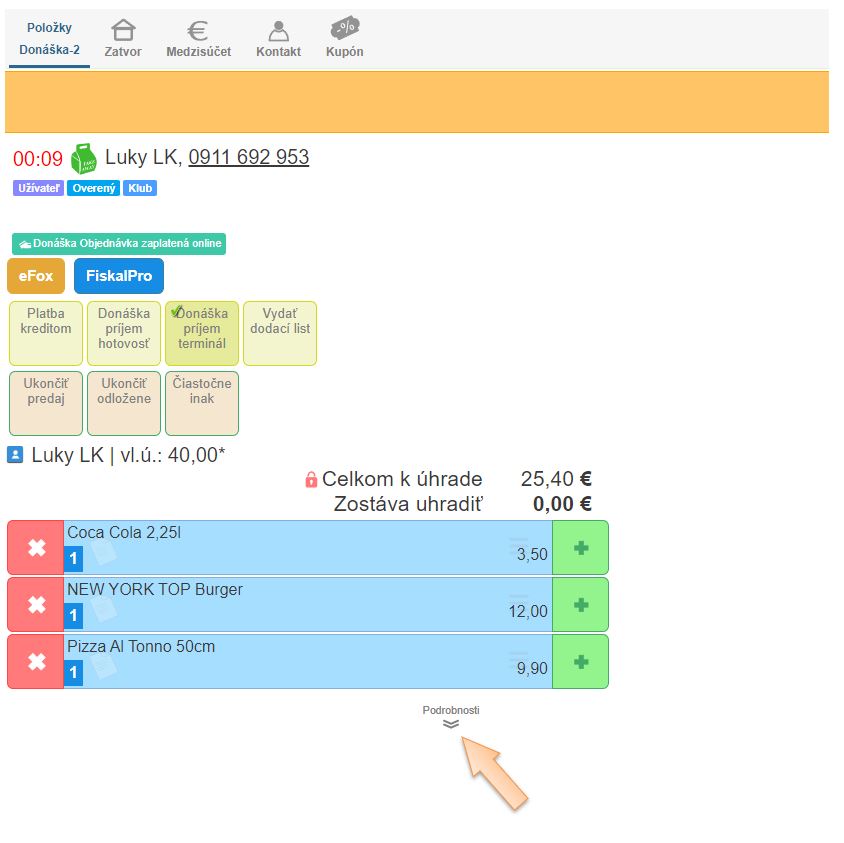Click the green takeaway bag icon
The width and height of the screenshot is (844, 843).
[83, 158]
